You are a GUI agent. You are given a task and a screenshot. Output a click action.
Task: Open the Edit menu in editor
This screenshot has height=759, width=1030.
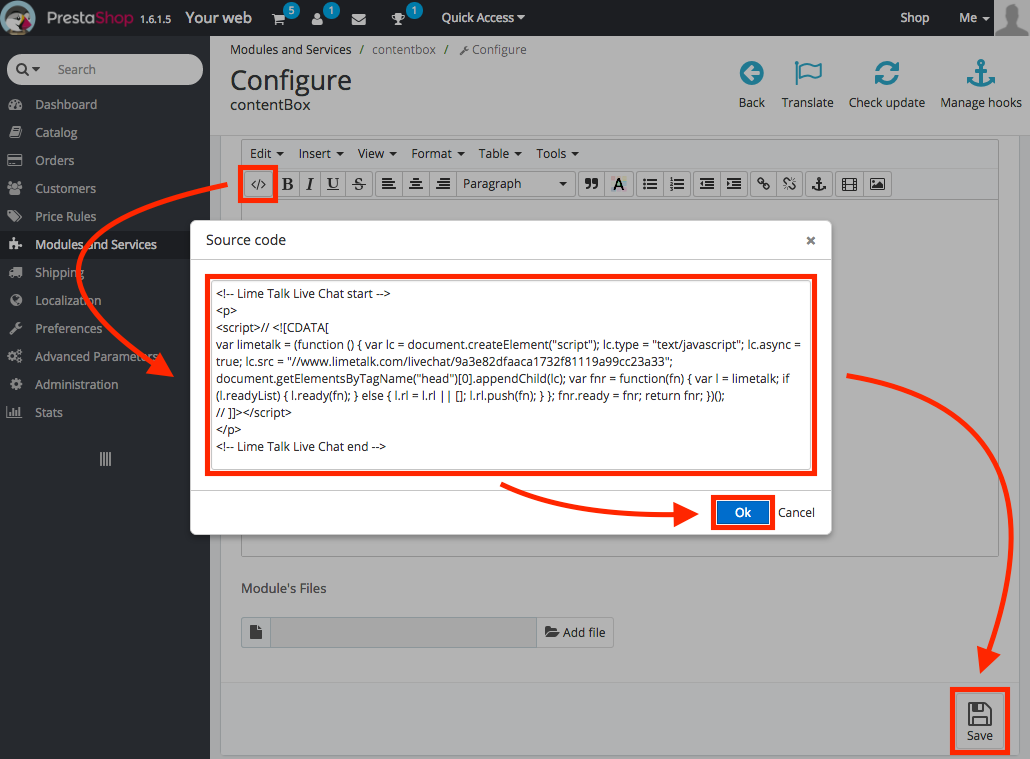pos(267,154)
